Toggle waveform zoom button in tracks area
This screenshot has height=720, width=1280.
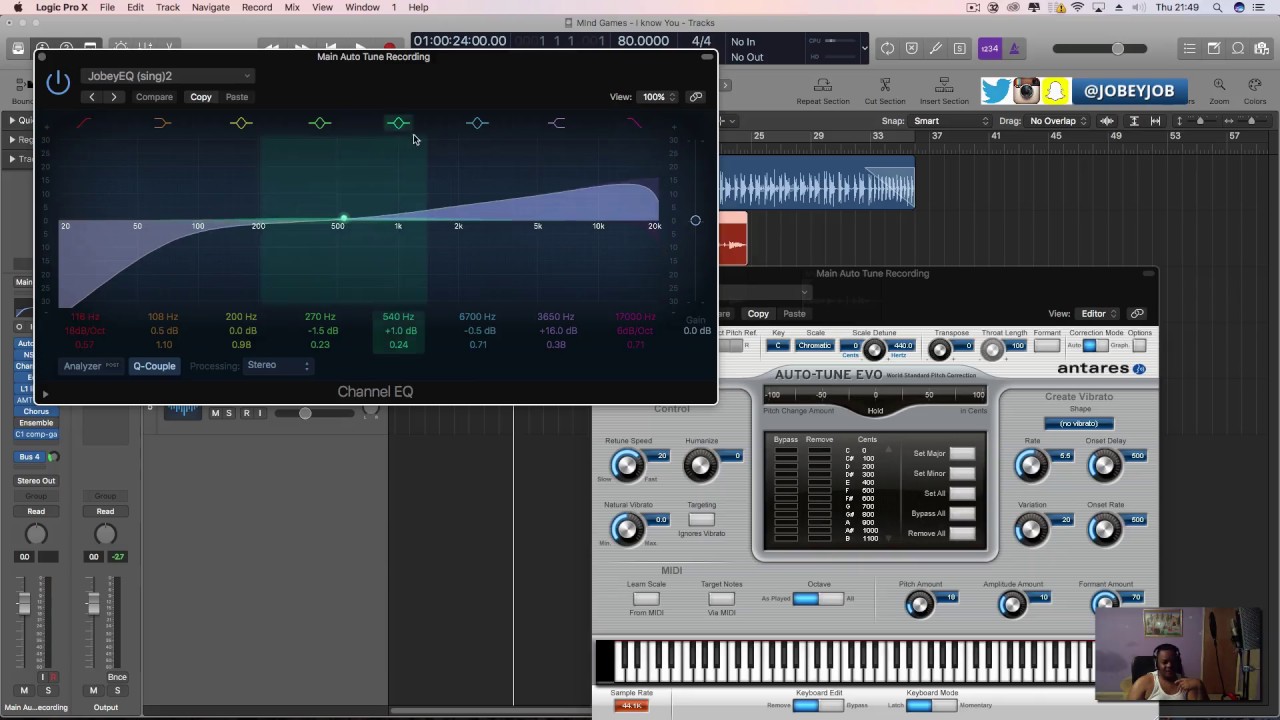point(1107,121)
